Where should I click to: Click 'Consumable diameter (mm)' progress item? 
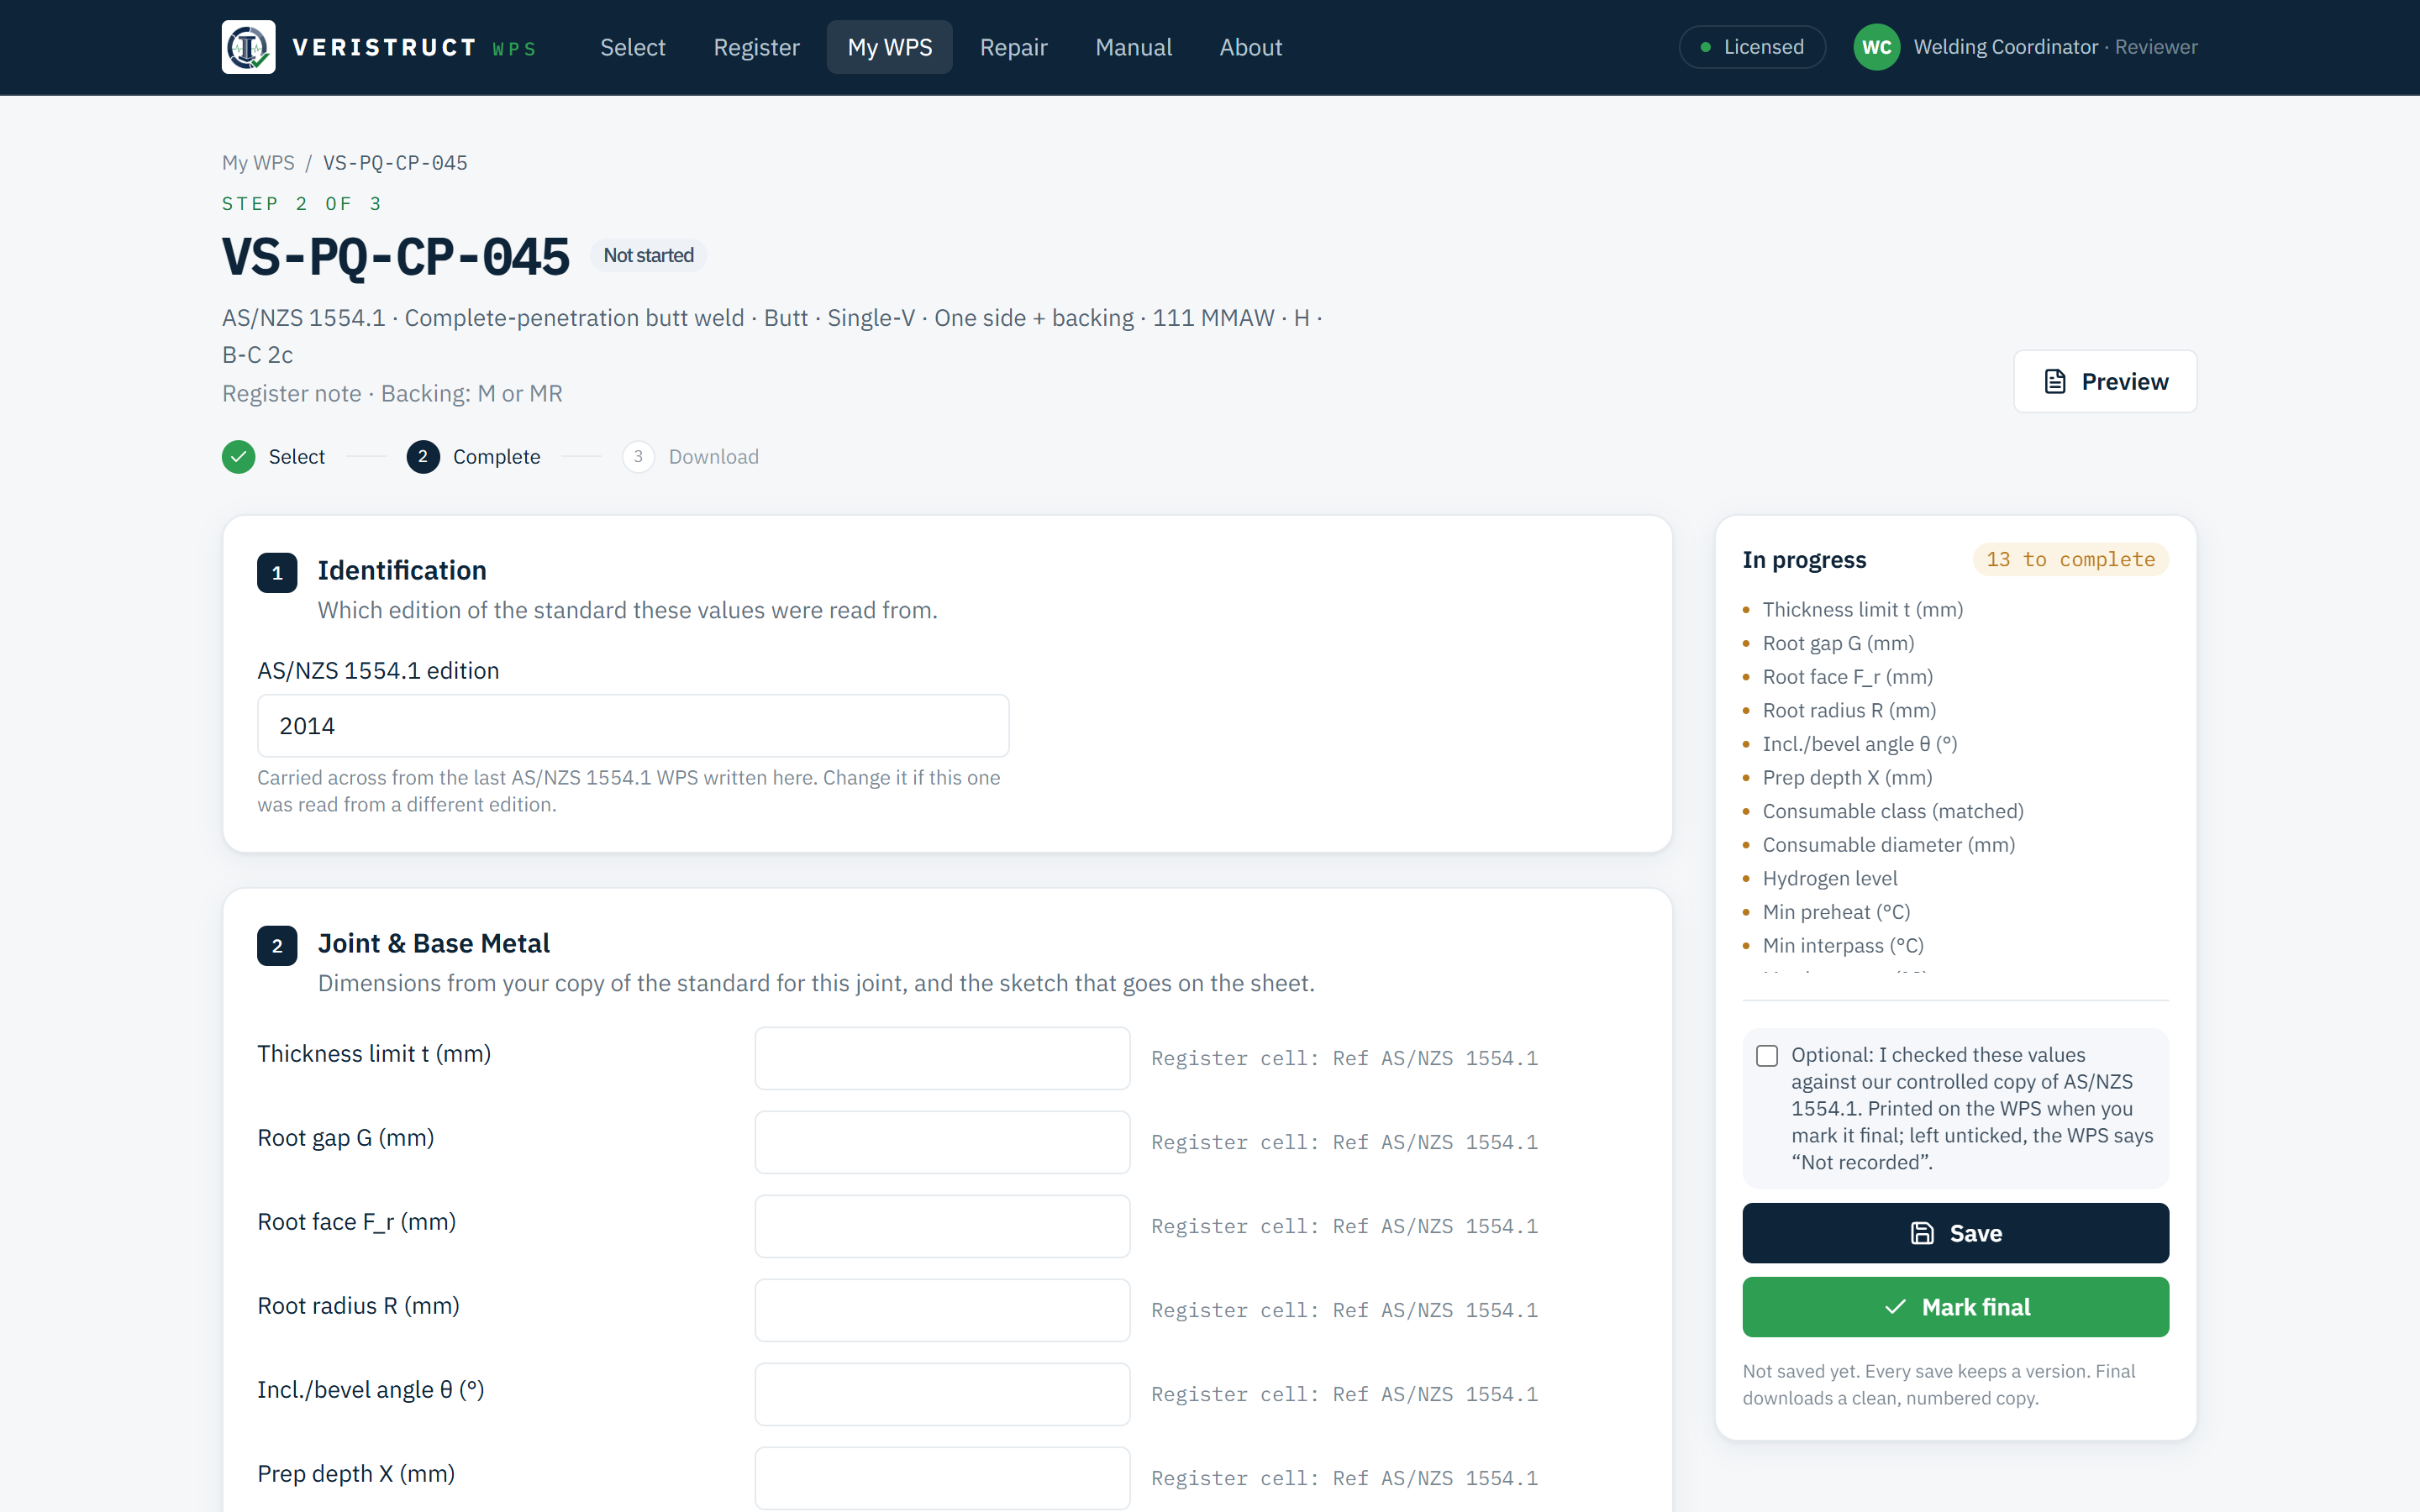click(x=1888, y=845)
